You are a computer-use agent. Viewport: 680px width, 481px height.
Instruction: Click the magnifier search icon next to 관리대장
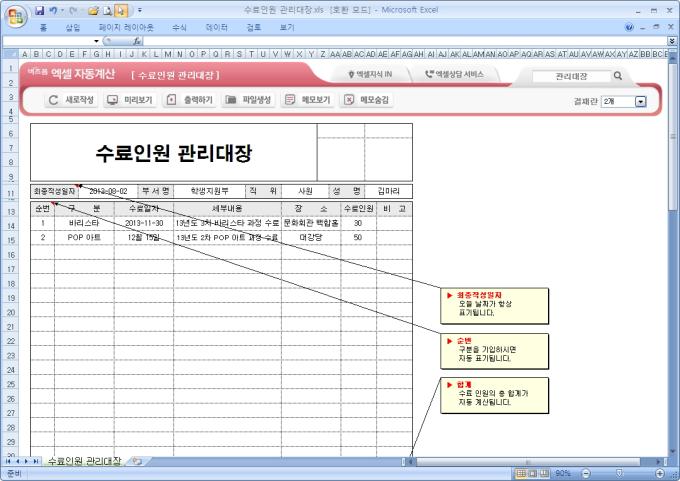point(618,76)
